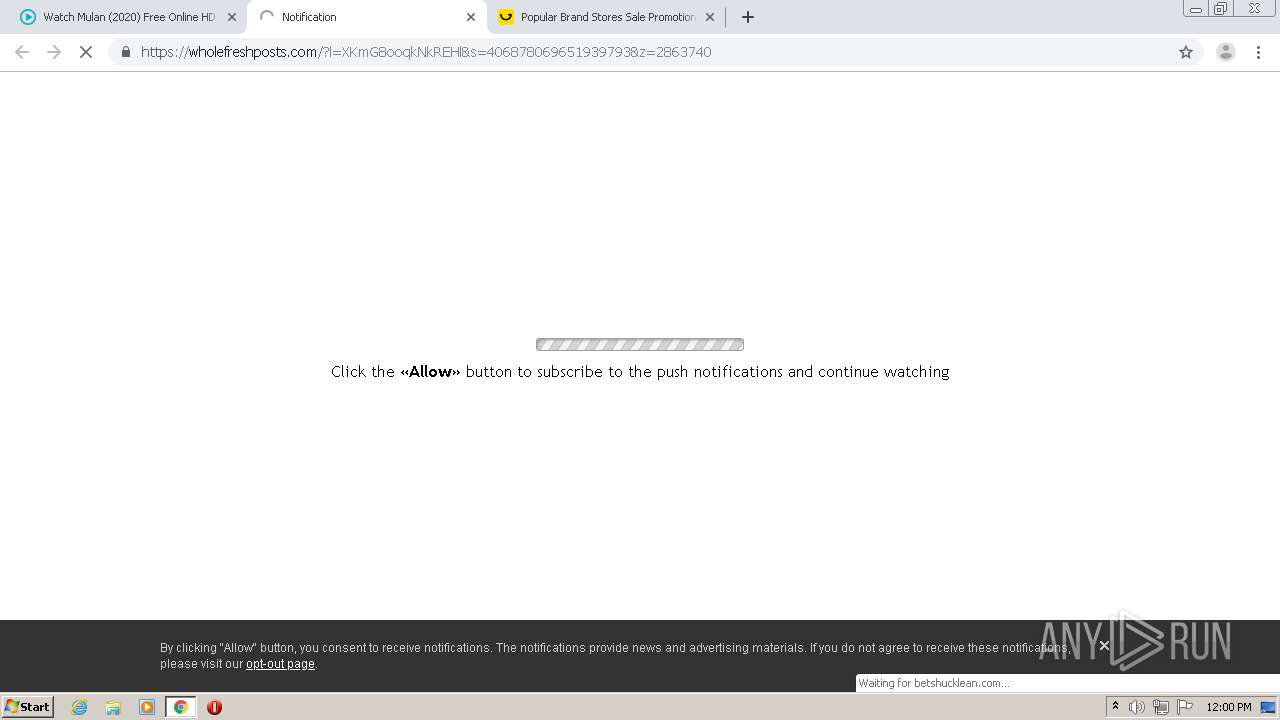Close the Watch Mulan tab

point(232,17)
